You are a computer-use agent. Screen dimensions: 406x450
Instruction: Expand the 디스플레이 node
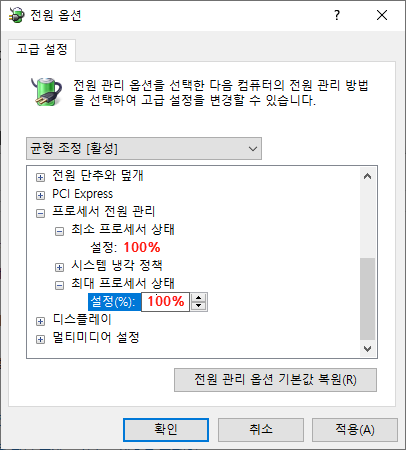(40, 321)
